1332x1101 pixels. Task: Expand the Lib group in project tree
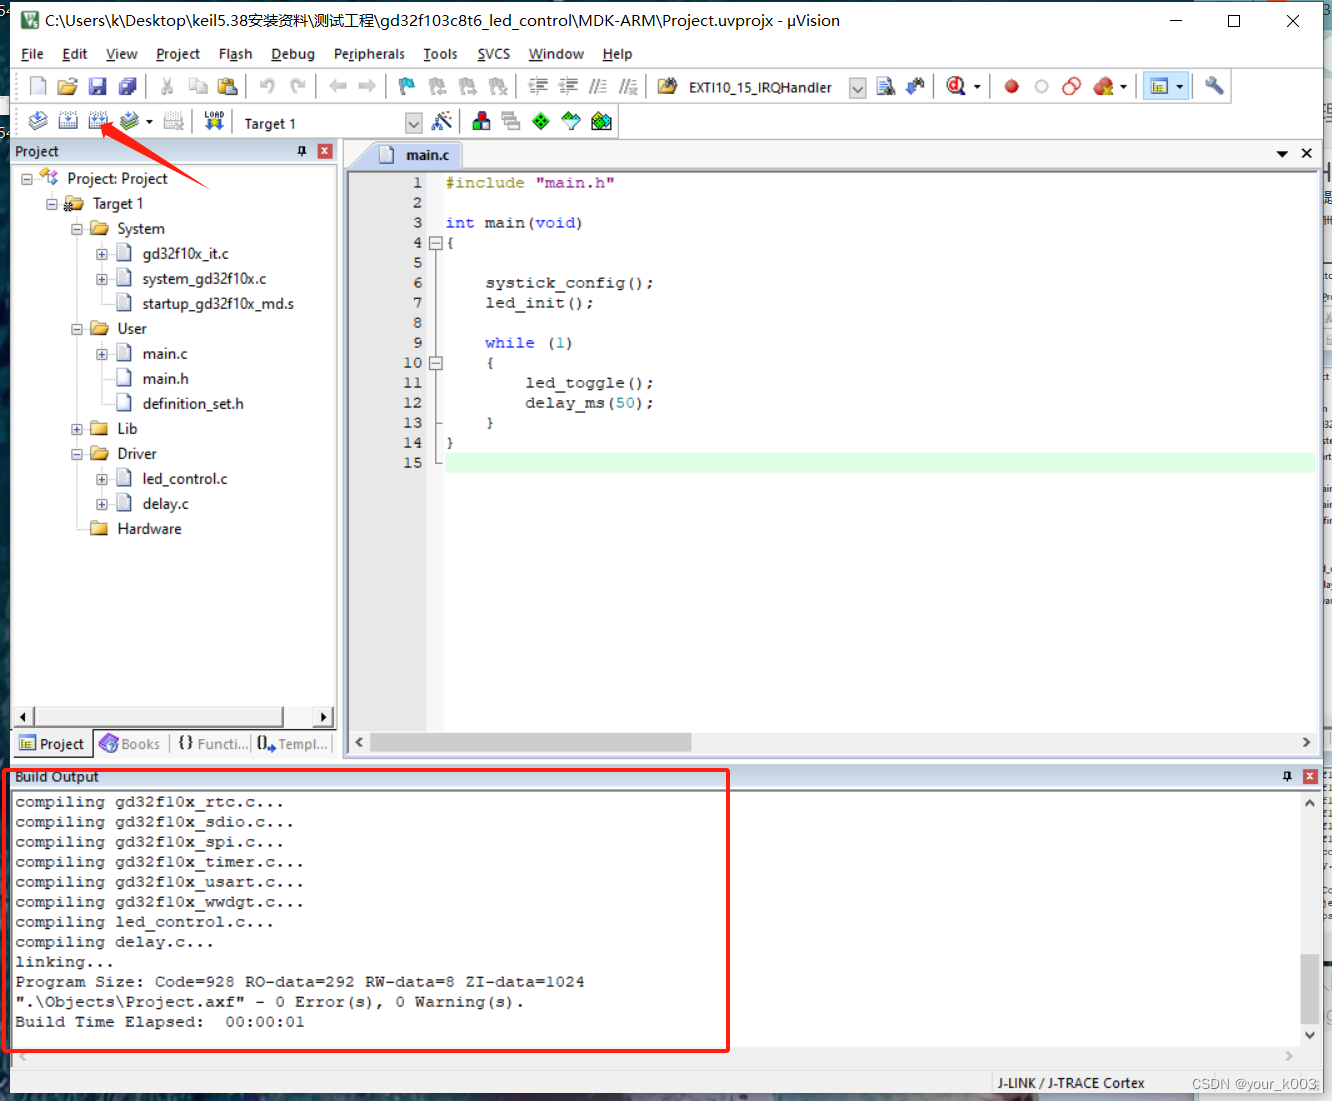click(x=77, y=429)
